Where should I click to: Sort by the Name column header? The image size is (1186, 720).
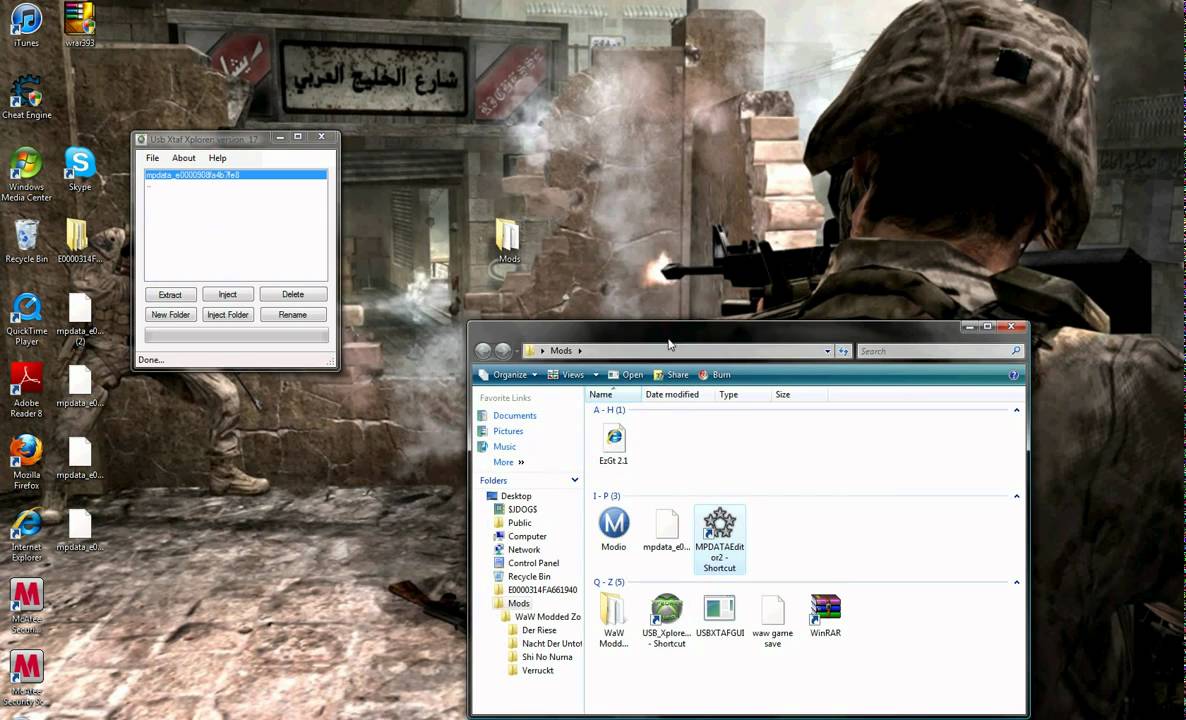click(x=613, y=394)
